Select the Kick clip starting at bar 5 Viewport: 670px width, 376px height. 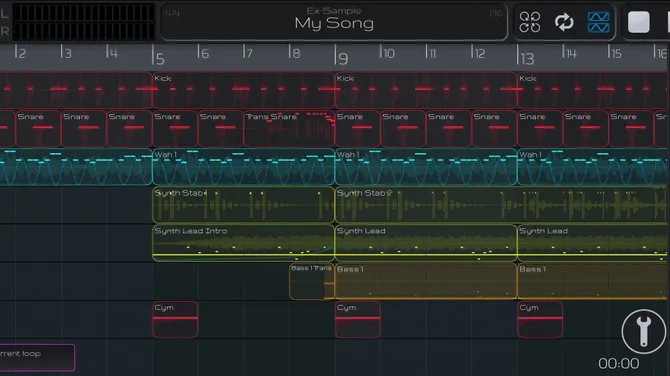coord(244,90)
